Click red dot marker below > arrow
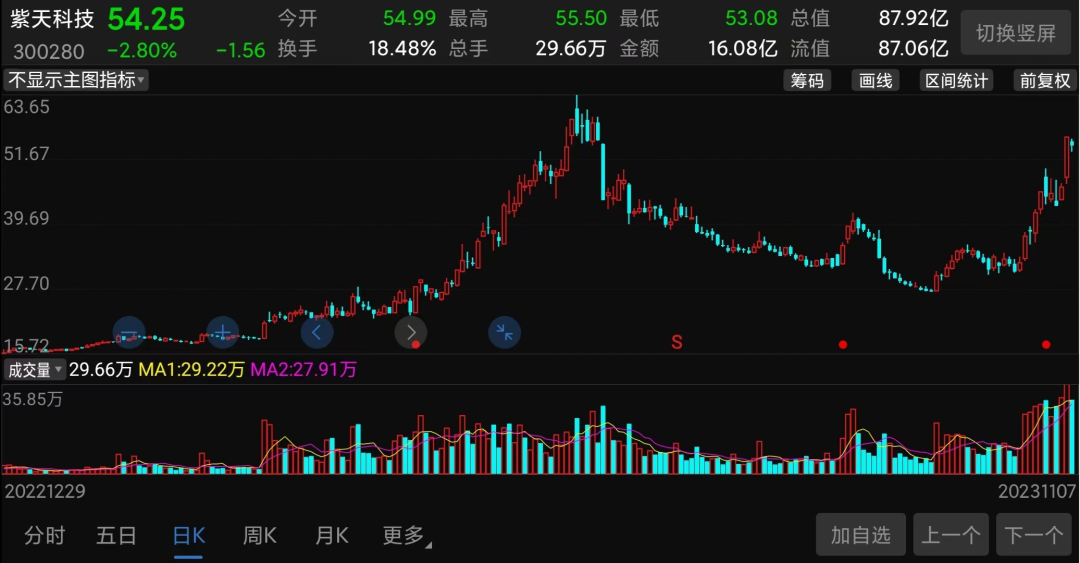This screenshot has height=563, width=1080. (x=416, y=345)
